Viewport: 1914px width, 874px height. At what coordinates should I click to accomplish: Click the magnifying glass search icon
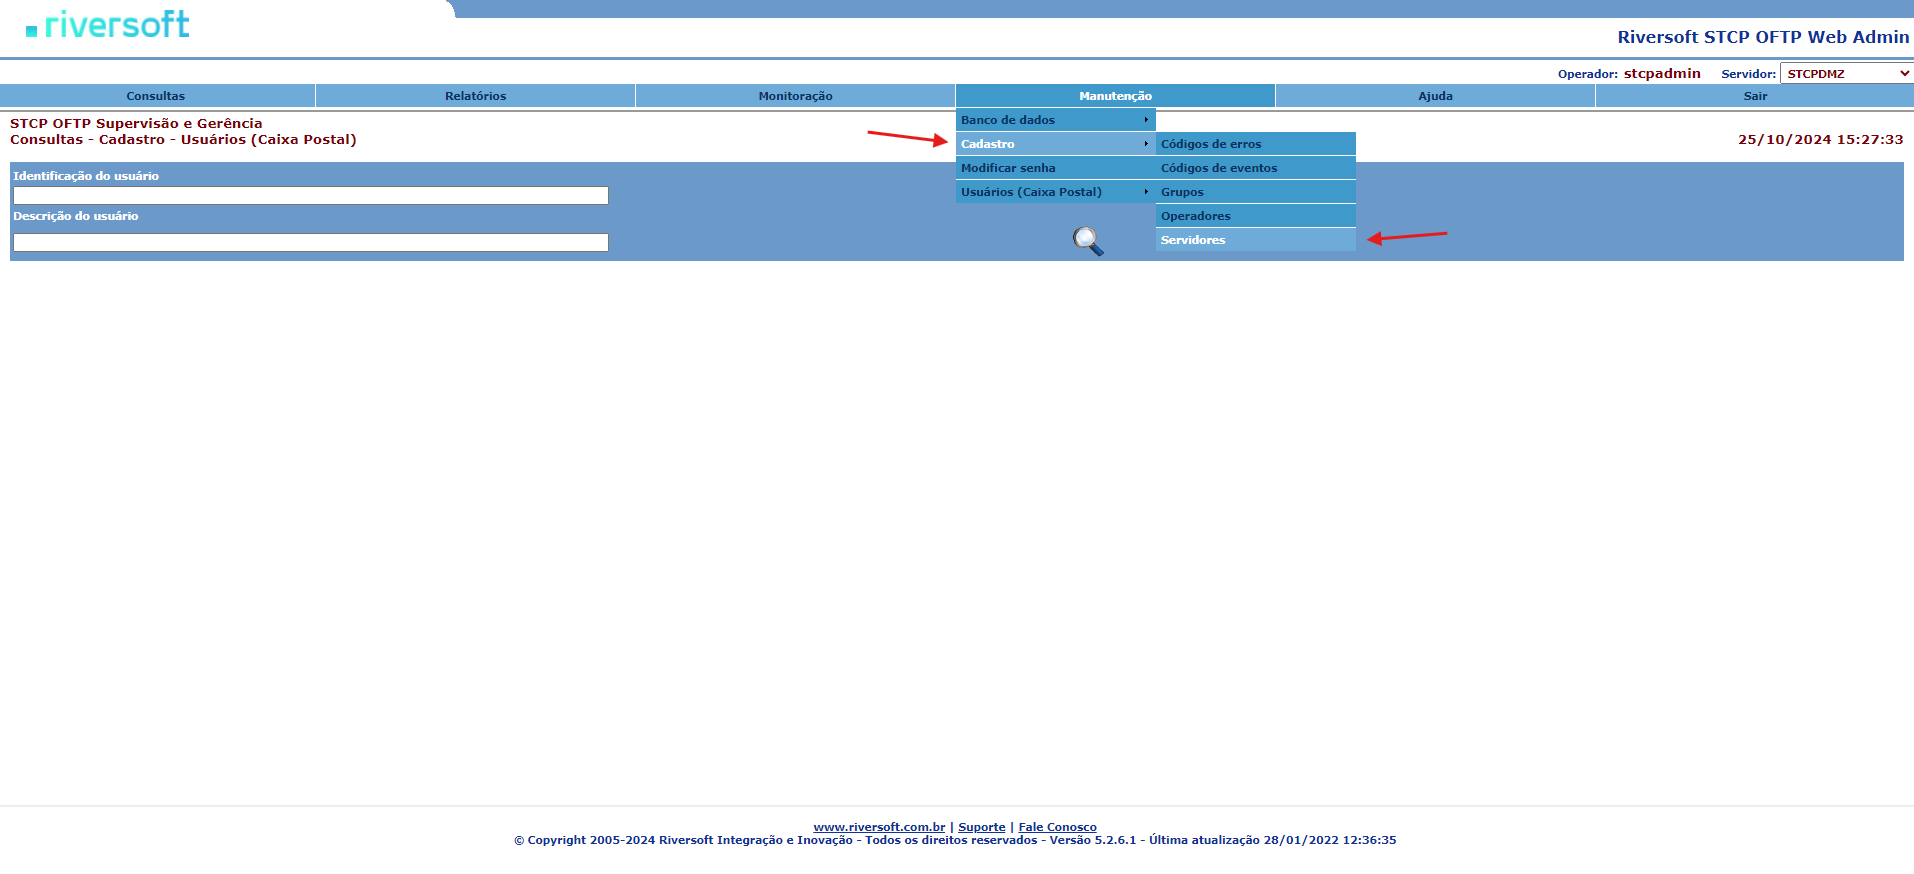[1088, 241]
